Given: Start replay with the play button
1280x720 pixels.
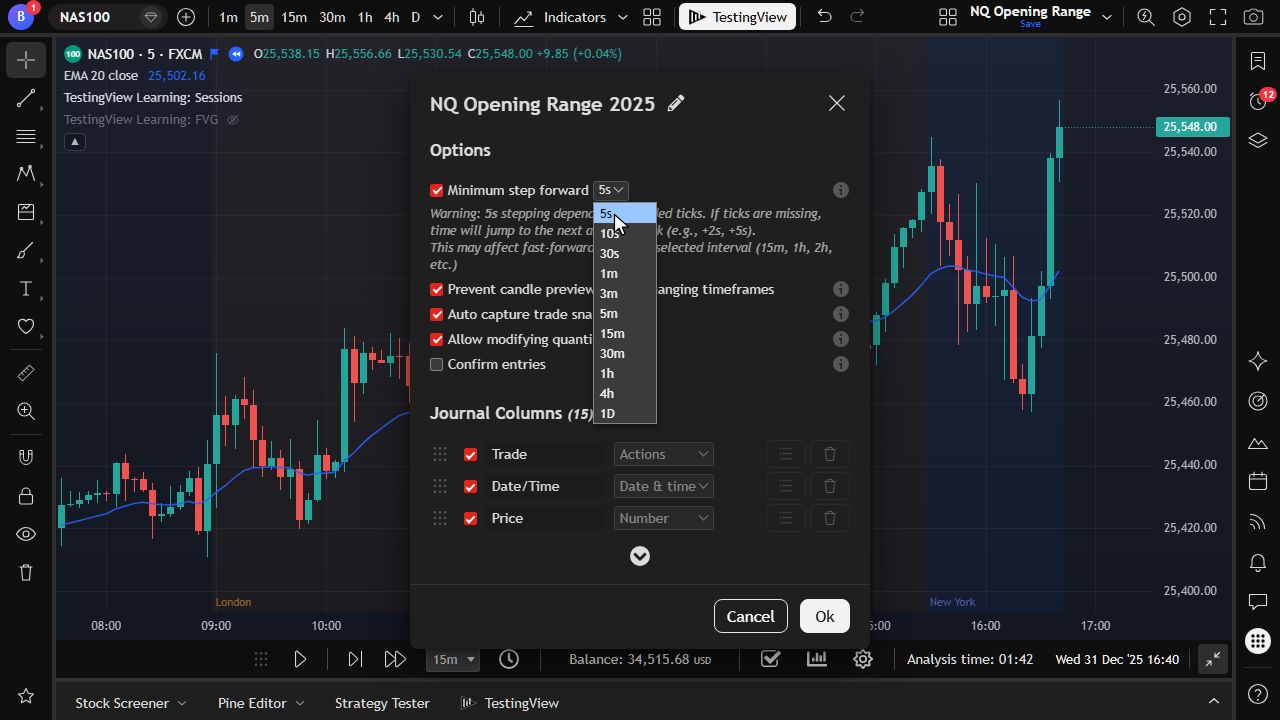Looking at the screenshot, I should pos(299,659).
